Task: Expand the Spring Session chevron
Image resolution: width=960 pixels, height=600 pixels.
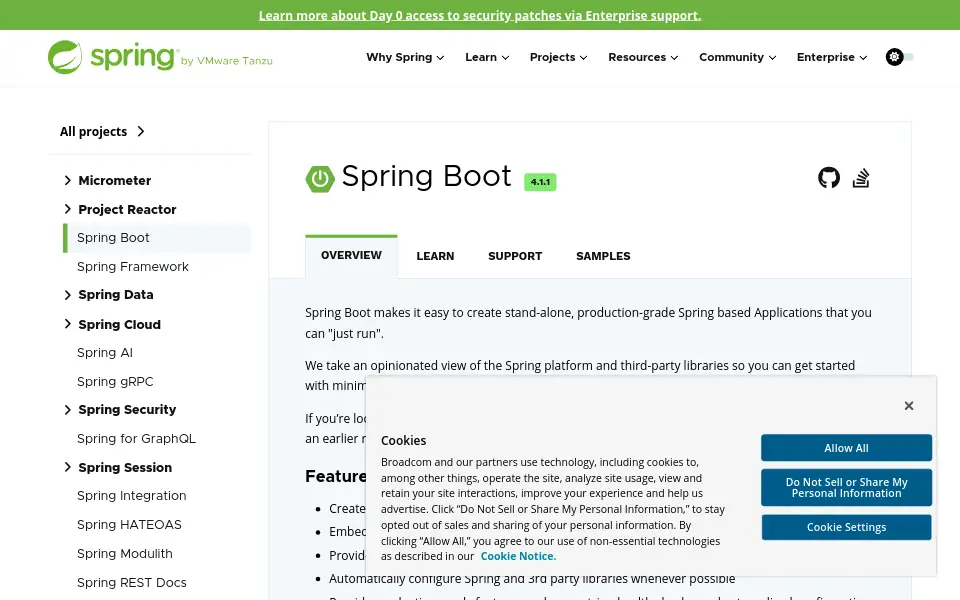Action: tap(67, 467)
